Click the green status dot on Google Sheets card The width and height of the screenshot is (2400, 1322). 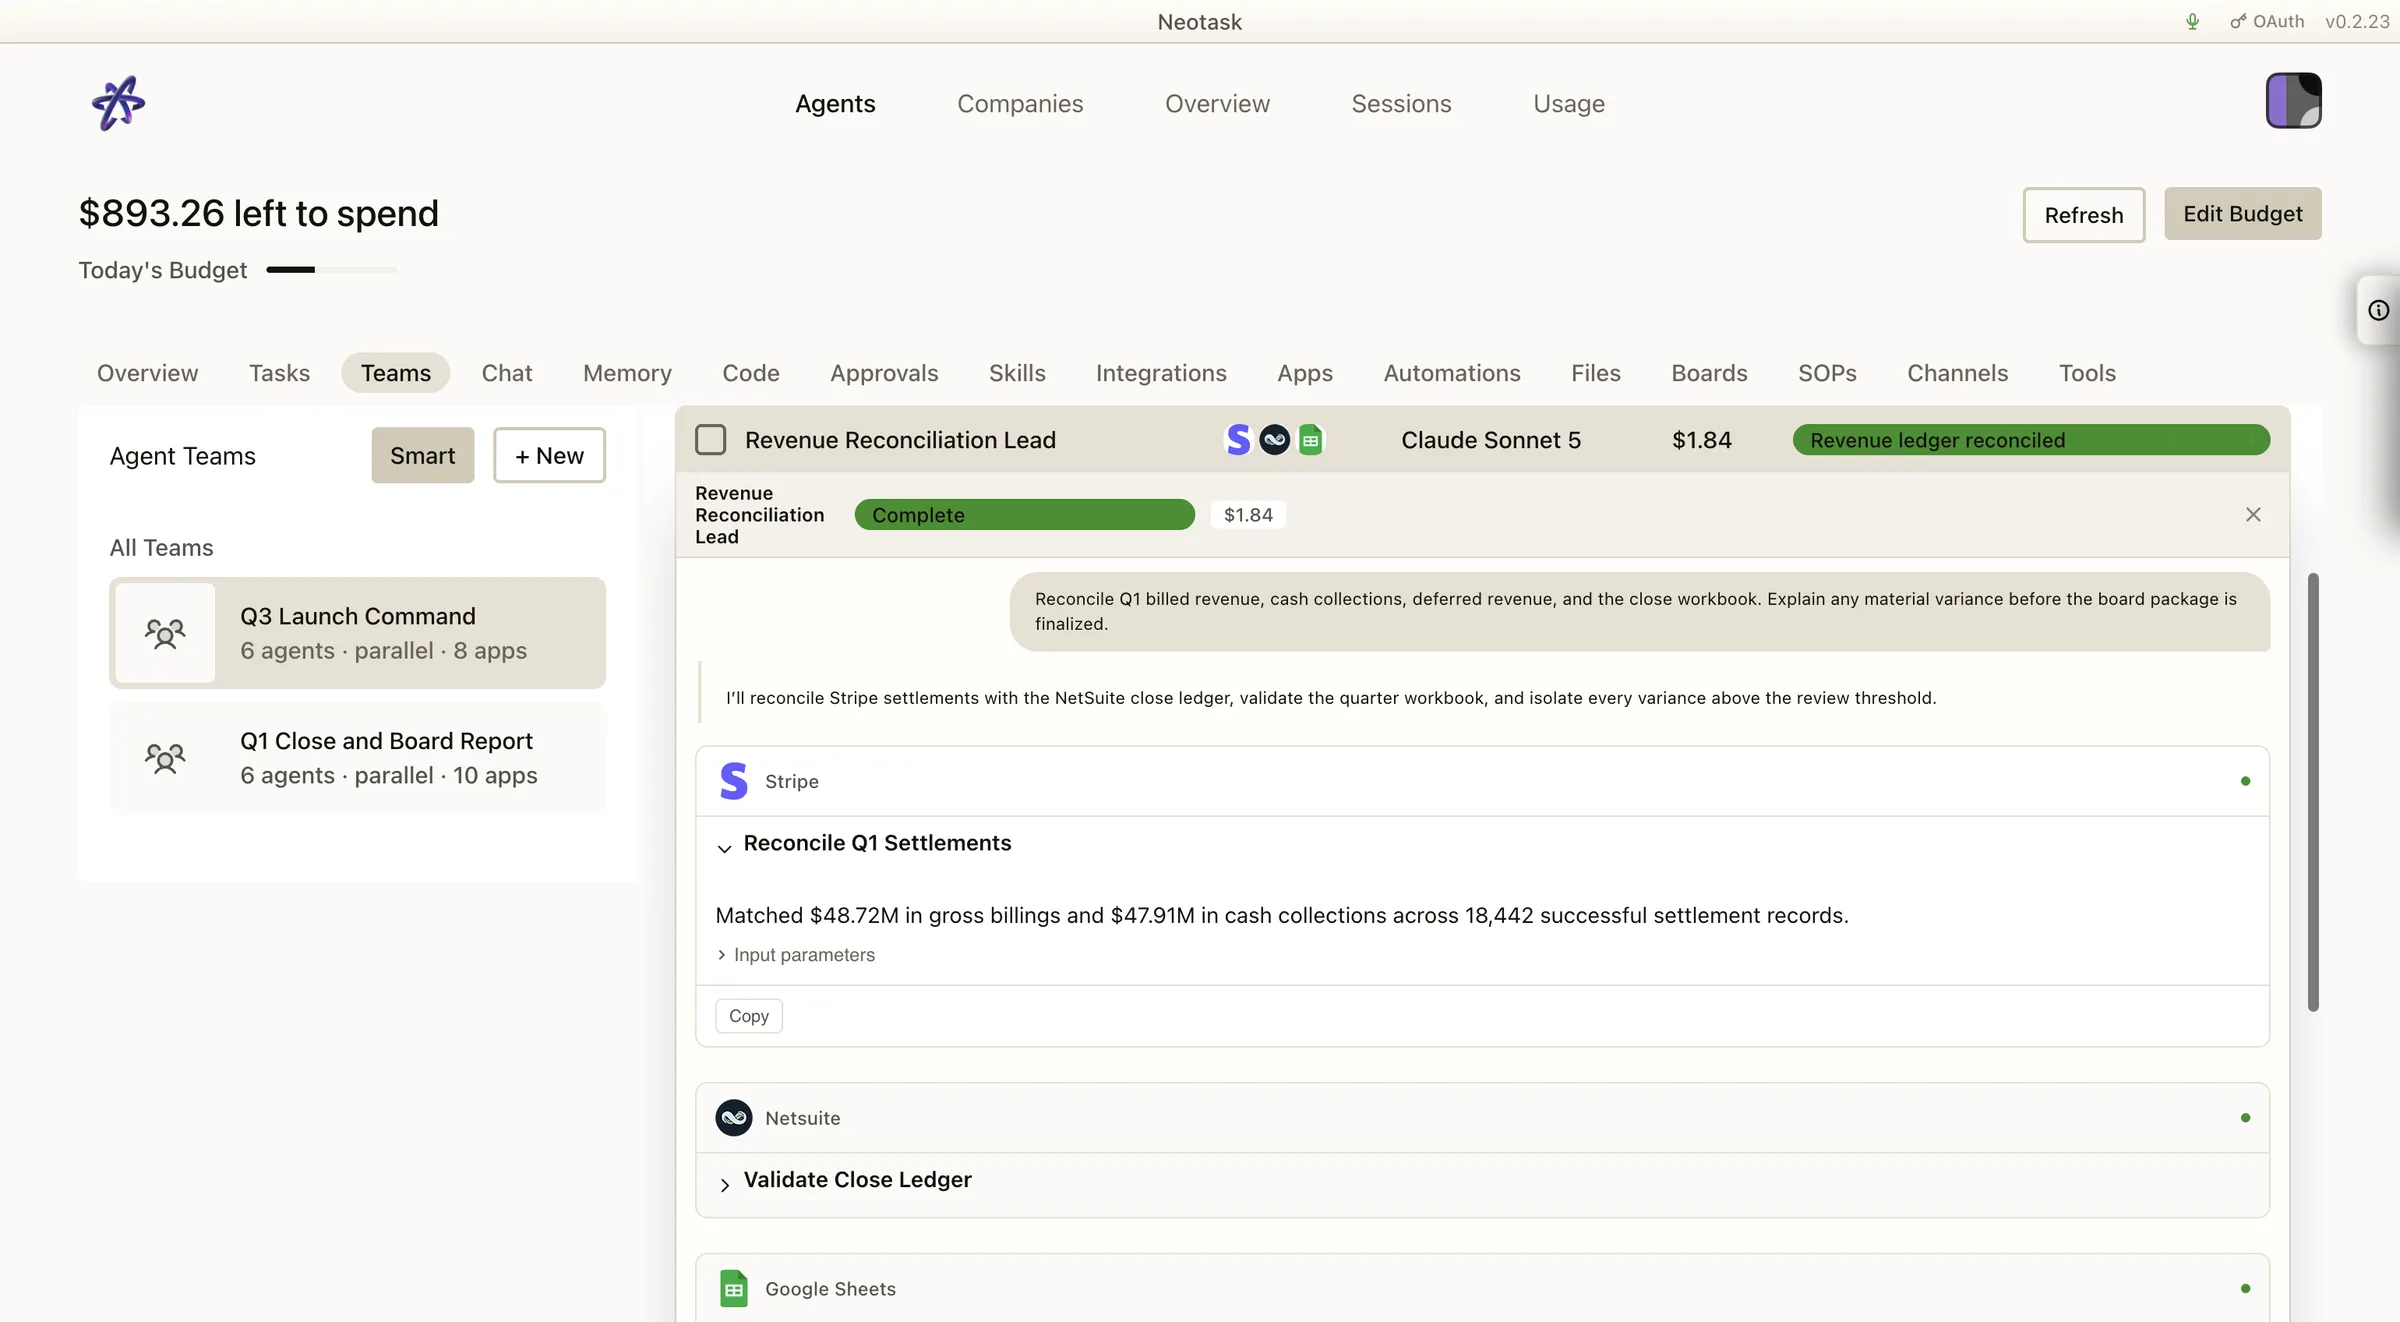[x=2245, y=1289]
